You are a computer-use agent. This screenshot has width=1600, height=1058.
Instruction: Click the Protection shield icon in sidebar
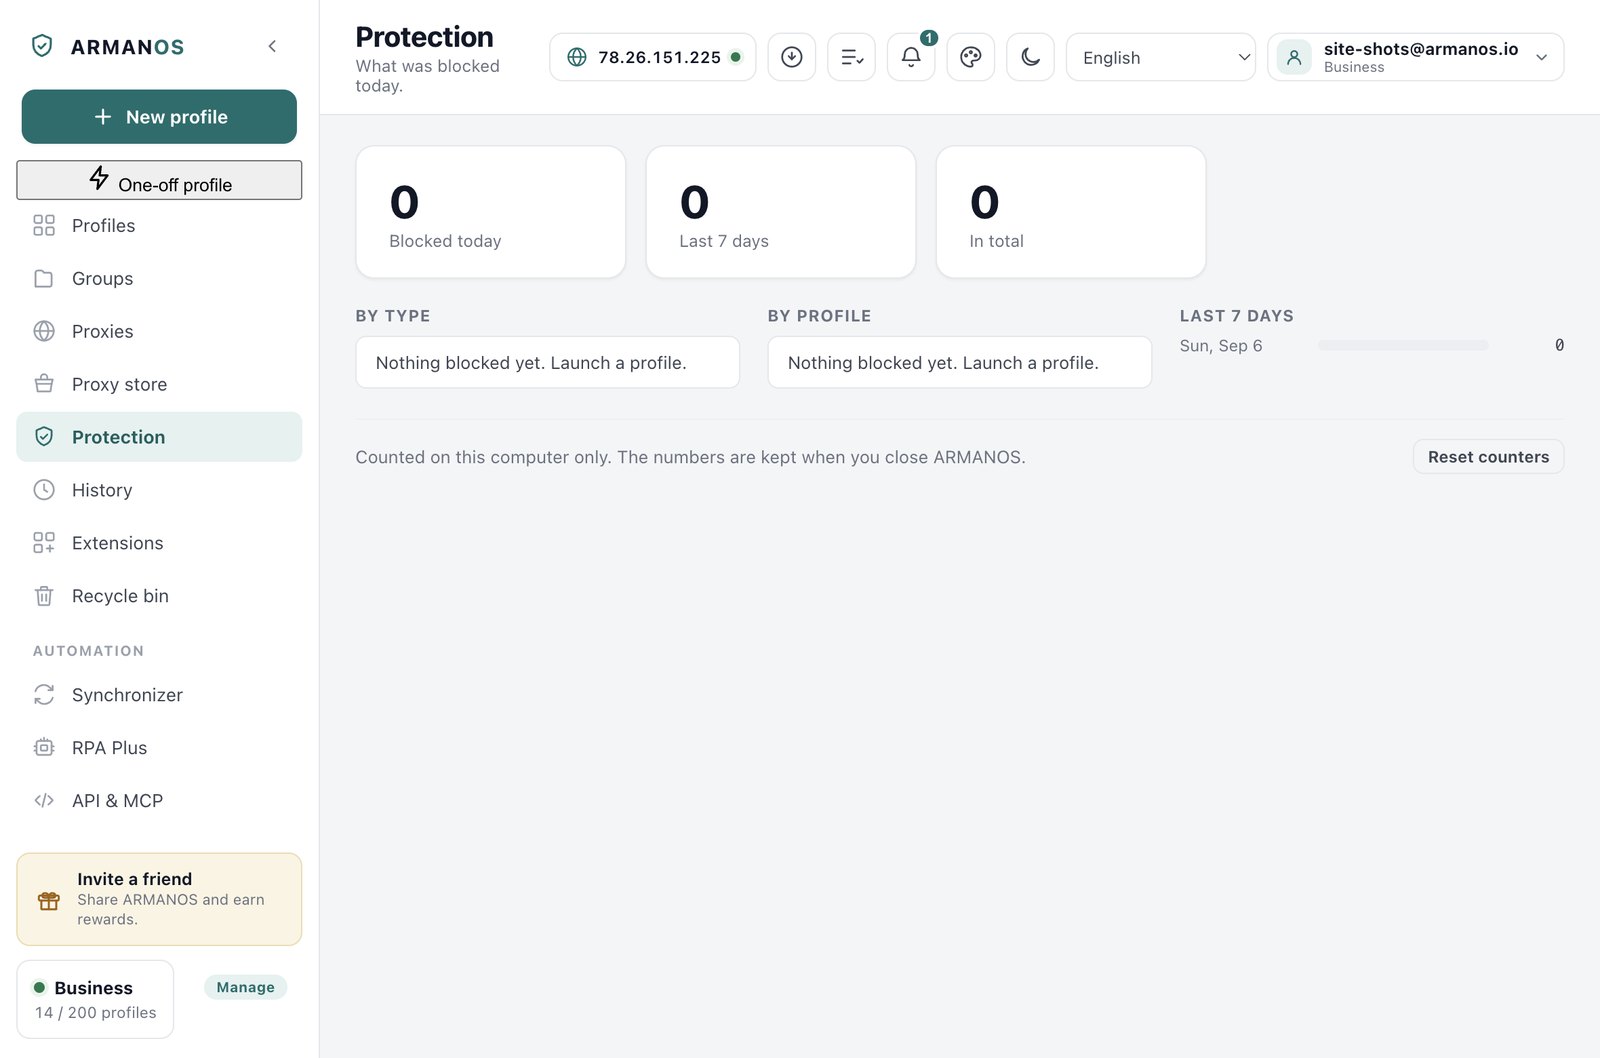(44, 437)
